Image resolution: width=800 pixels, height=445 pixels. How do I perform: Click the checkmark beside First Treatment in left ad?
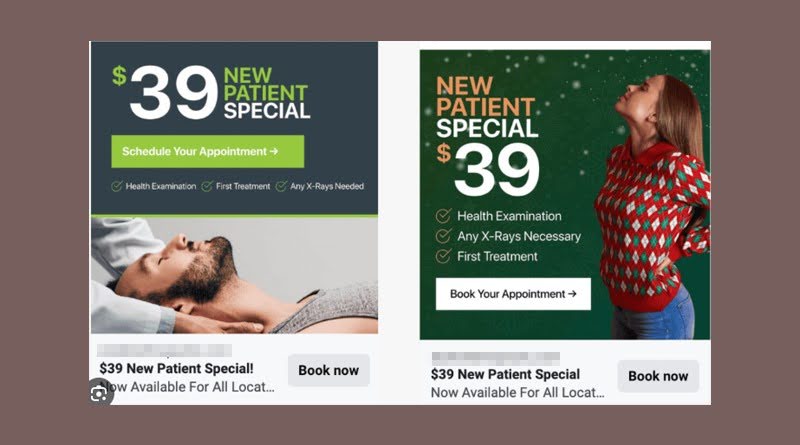coord(207,186)
